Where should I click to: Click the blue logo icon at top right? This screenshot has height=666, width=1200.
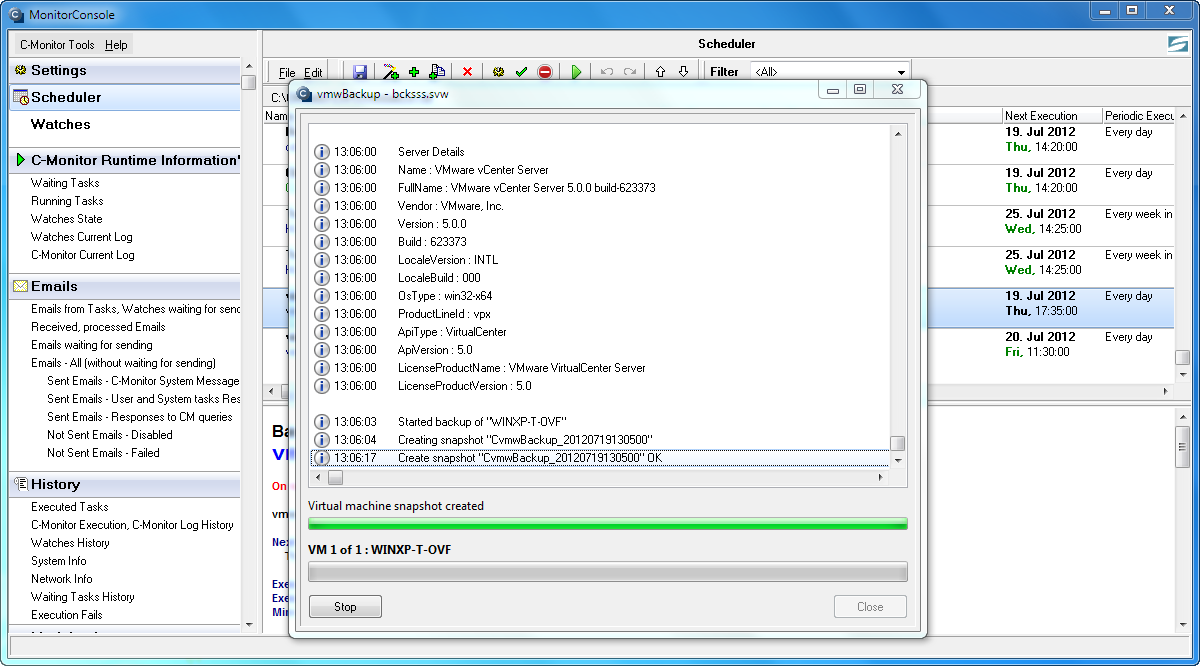coord(1176,44)
